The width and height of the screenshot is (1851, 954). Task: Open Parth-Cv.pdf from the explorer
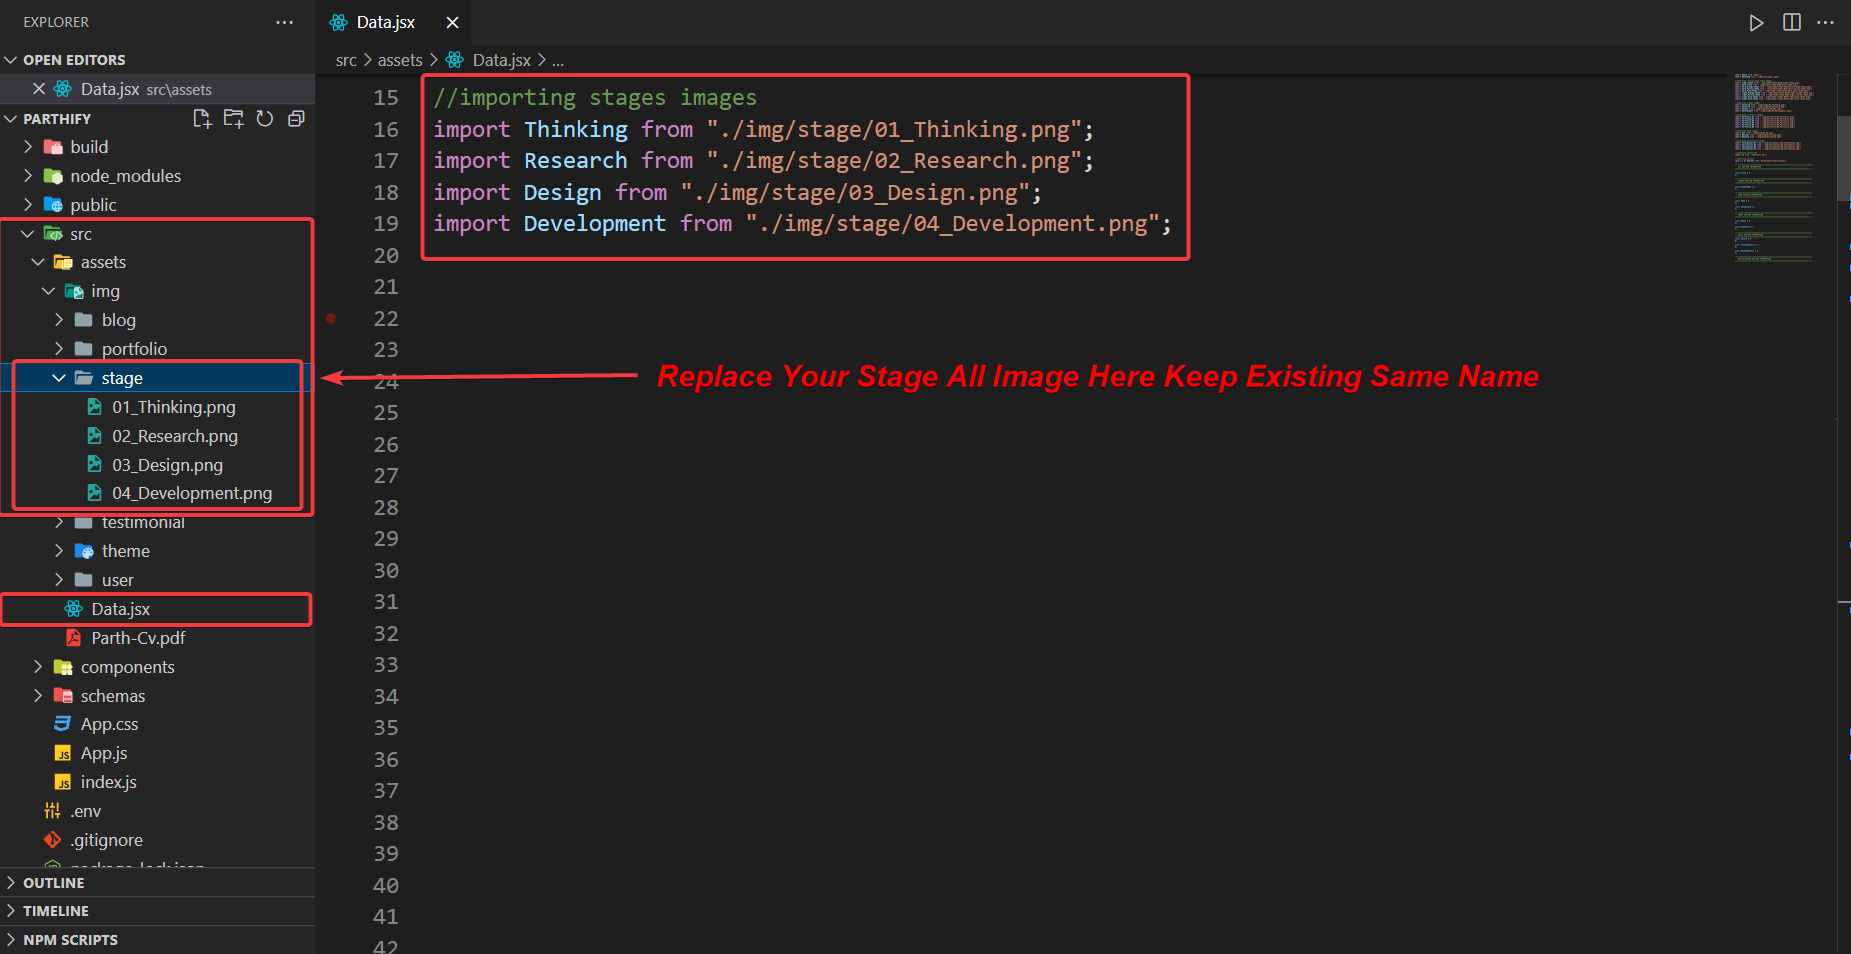[138, 638]
